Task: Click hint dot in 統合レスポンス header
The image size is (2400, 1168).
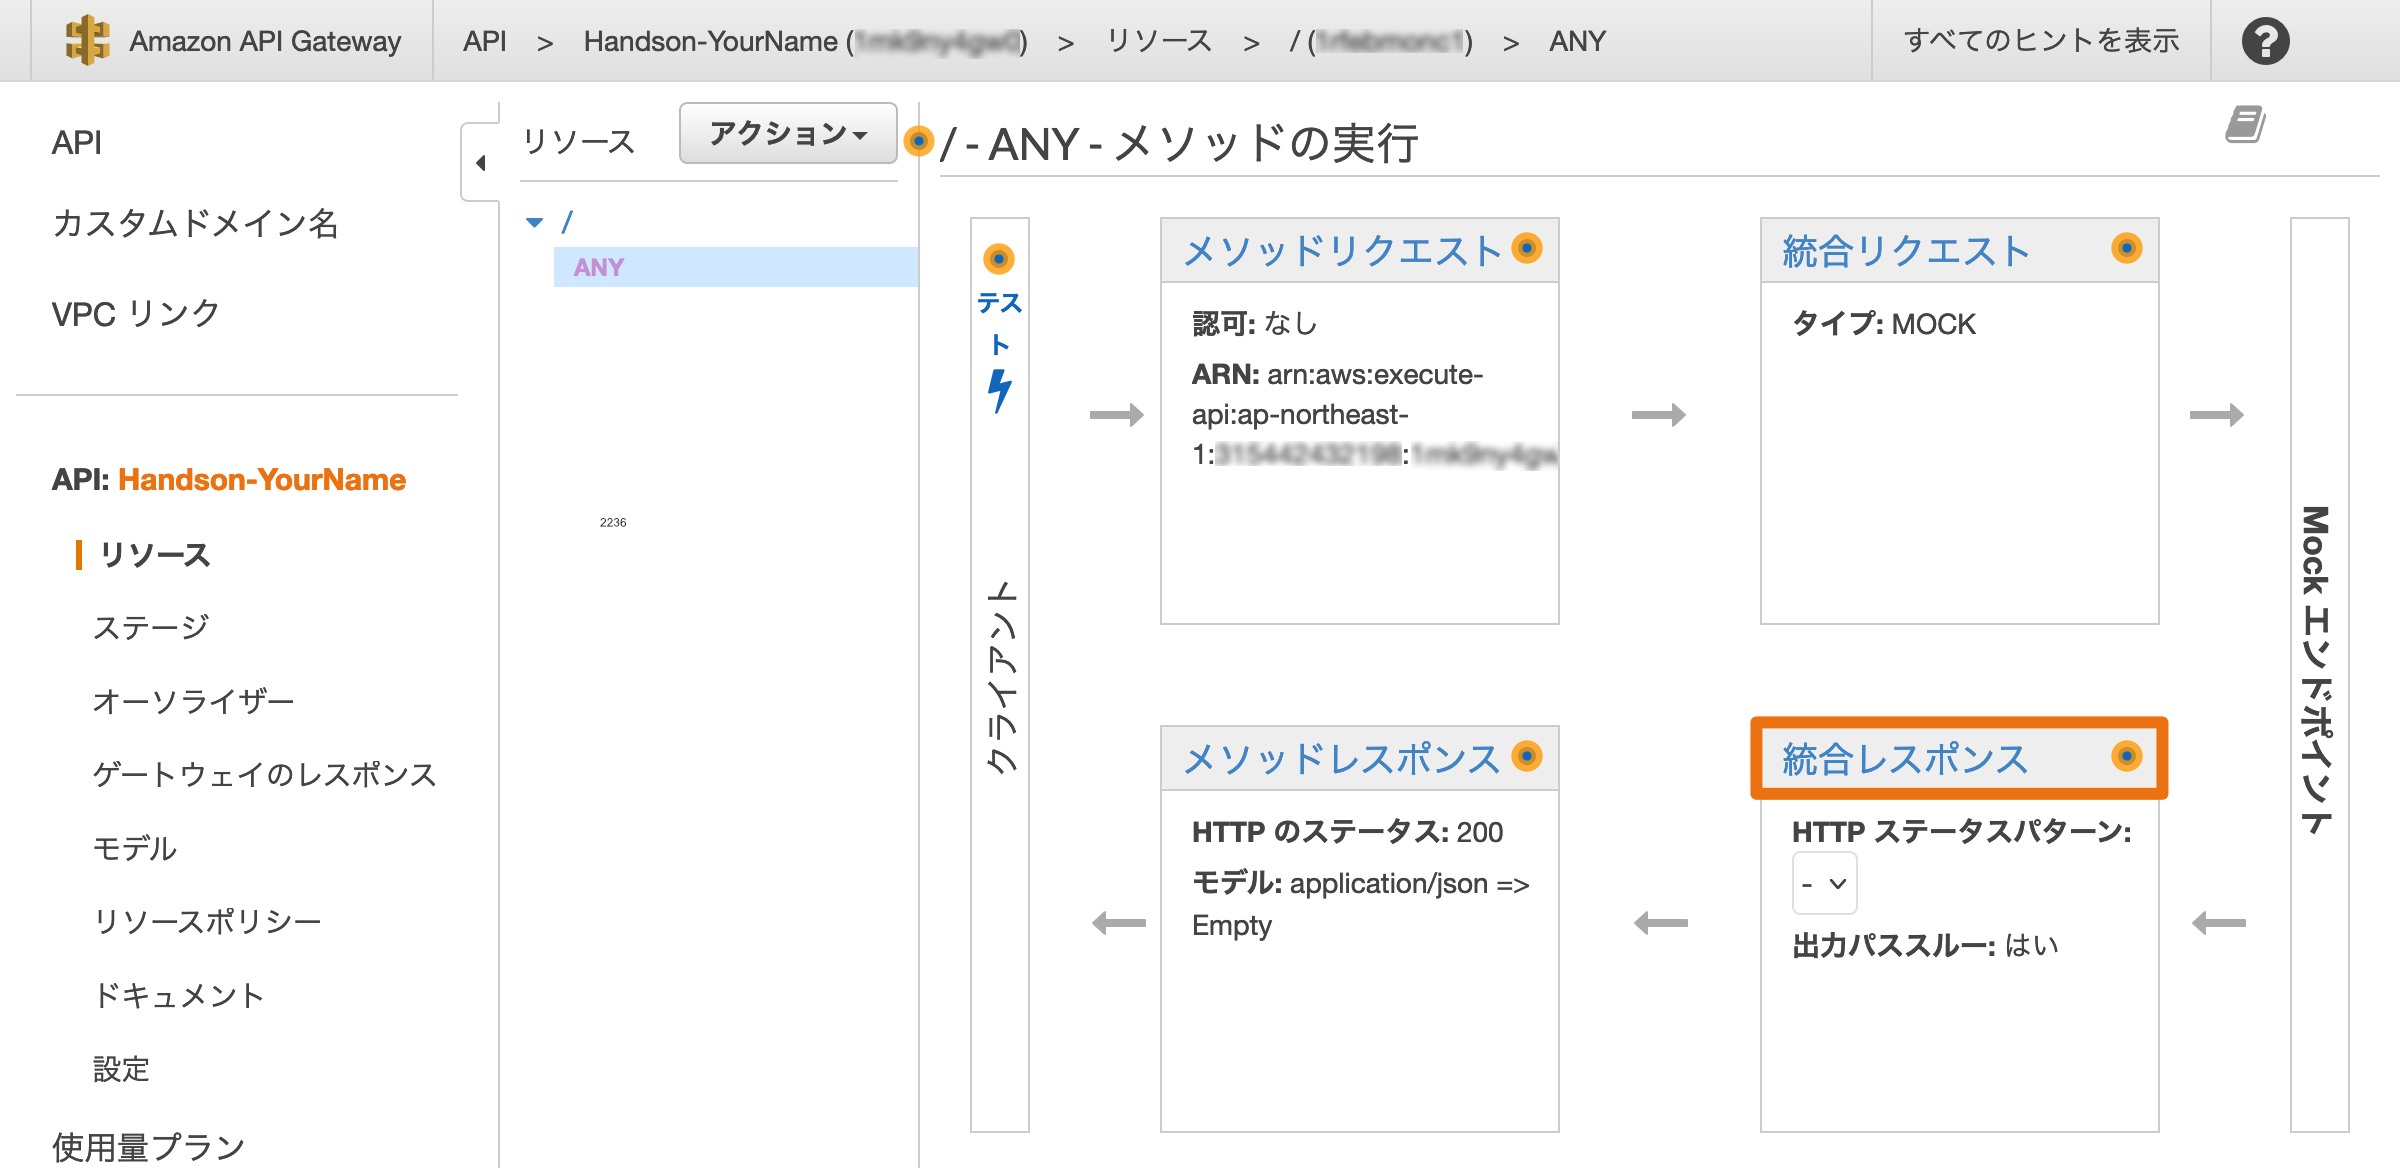Action: [x=2126, y=756]
